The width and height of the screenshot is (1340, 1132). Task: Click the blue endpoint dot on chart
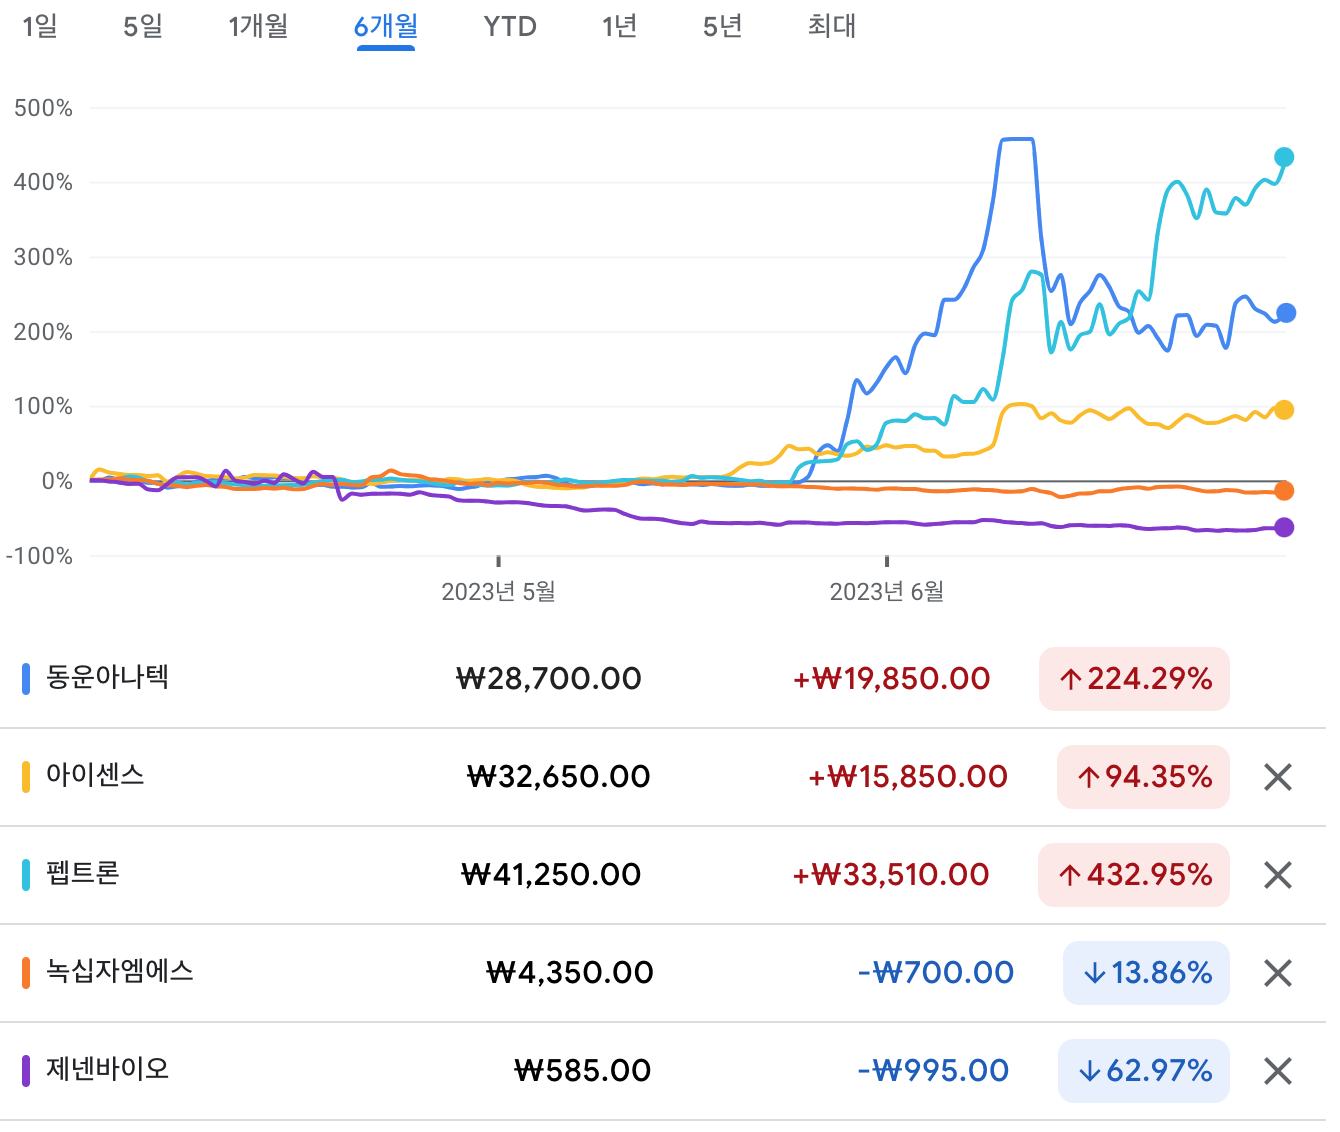[1286, 313]
